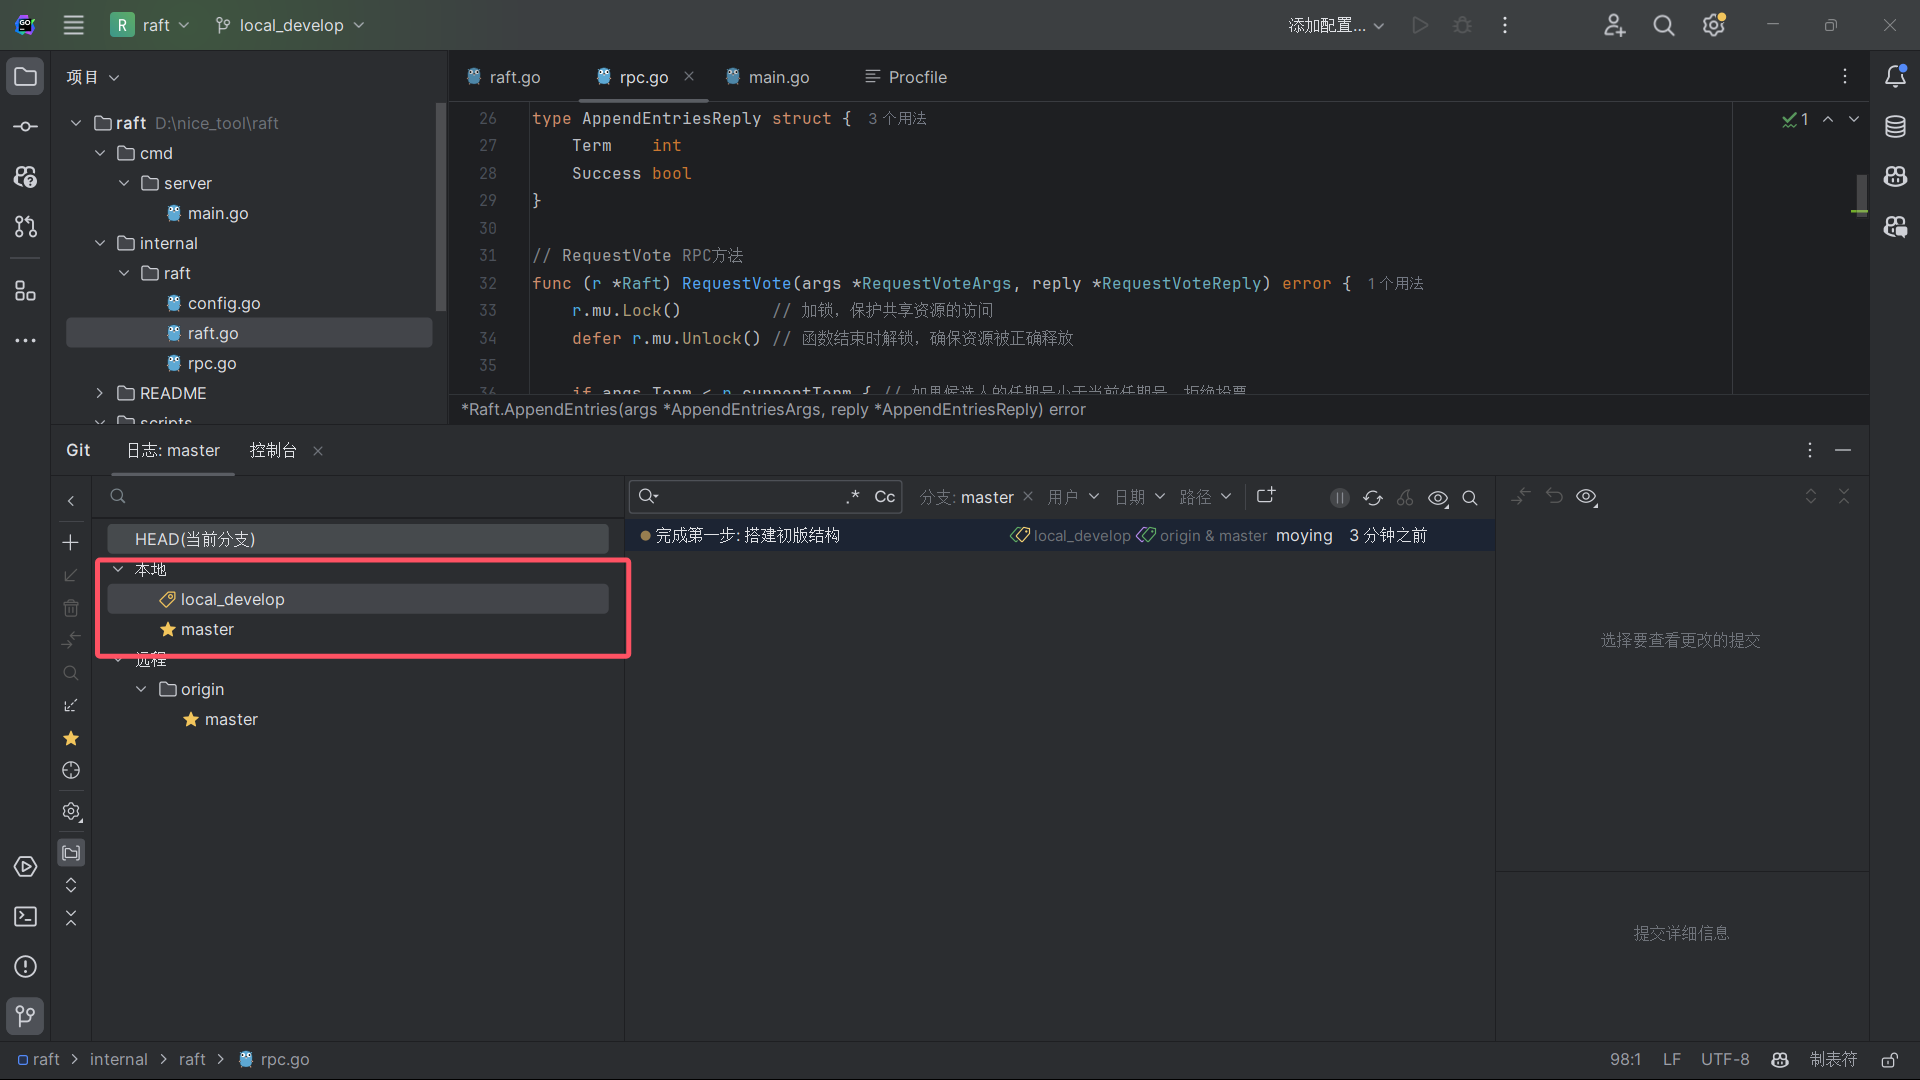Toggle regex search option
The image size is (1920, 1080).
(x=853, y=497)
